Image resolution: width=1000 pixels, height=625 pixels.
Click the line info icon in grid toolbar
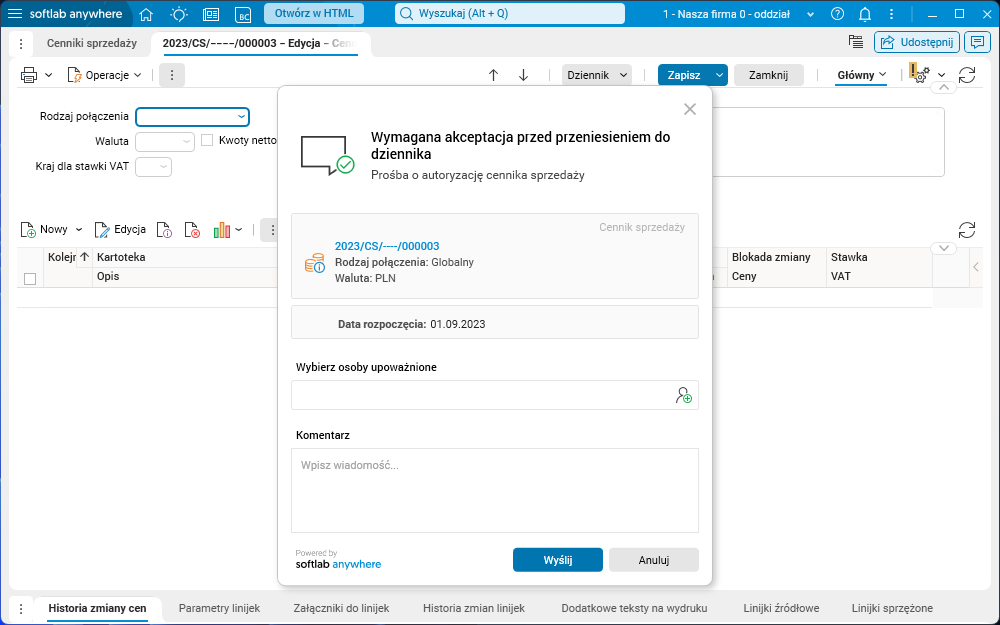(164, 230)
